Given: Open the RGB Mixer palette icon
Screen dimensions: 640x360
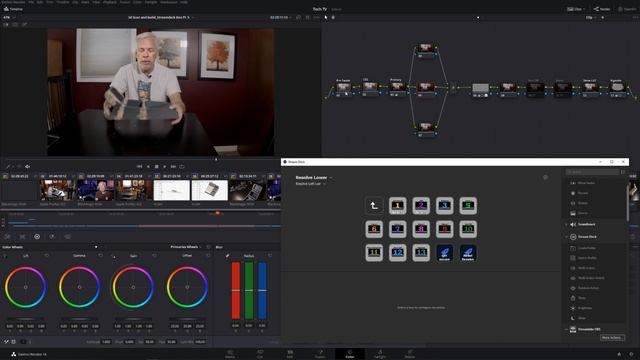Looking at the screenshot, I should click(52, 237).
